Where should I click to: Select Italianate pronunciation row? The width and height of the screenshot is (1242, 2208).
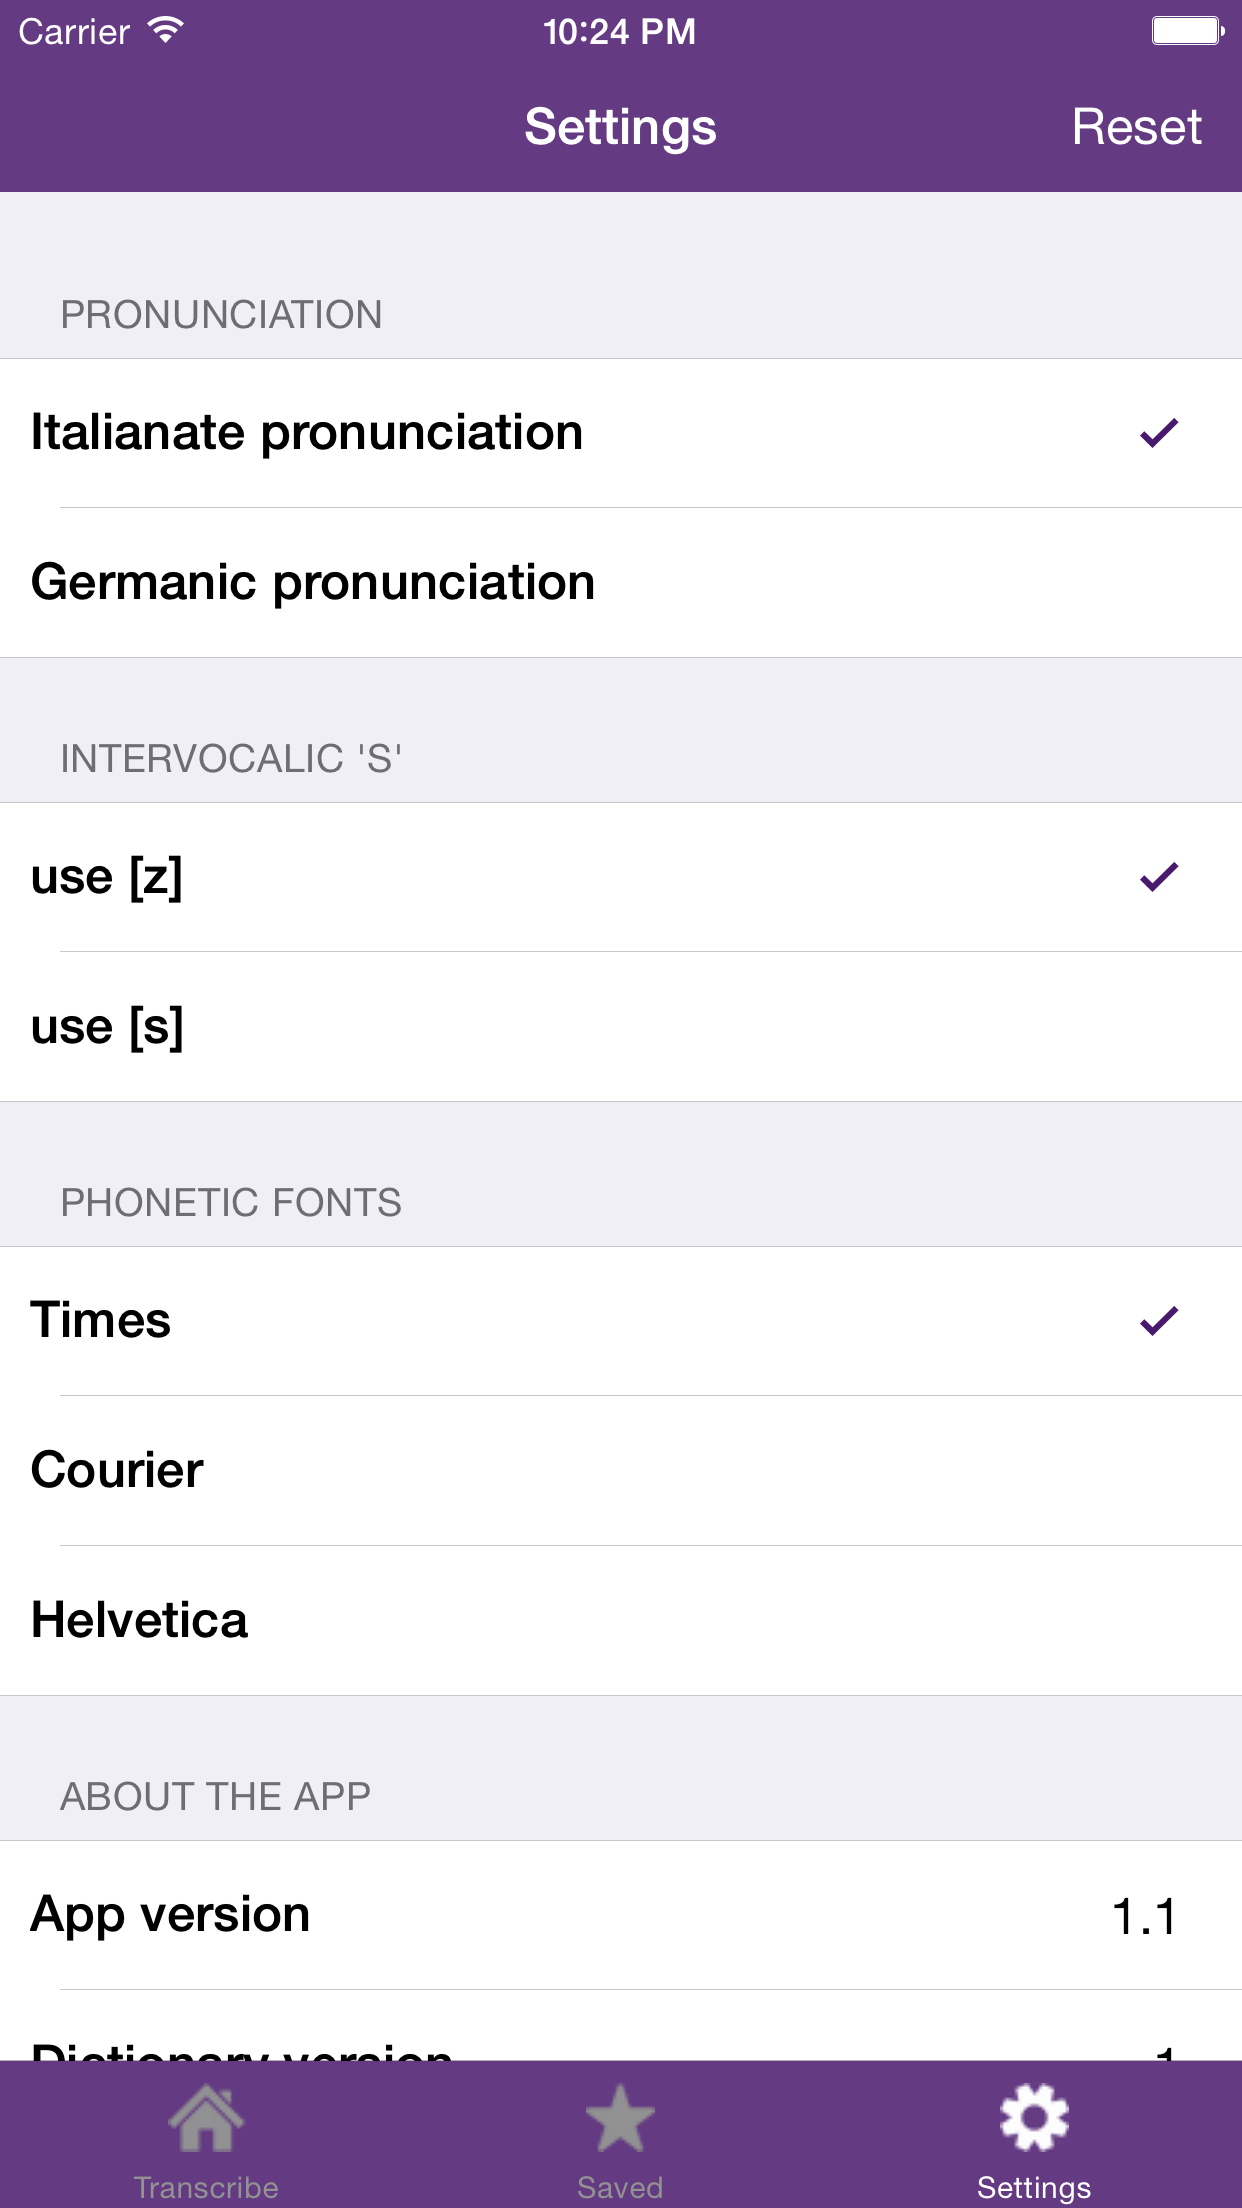tap(621, 433)
